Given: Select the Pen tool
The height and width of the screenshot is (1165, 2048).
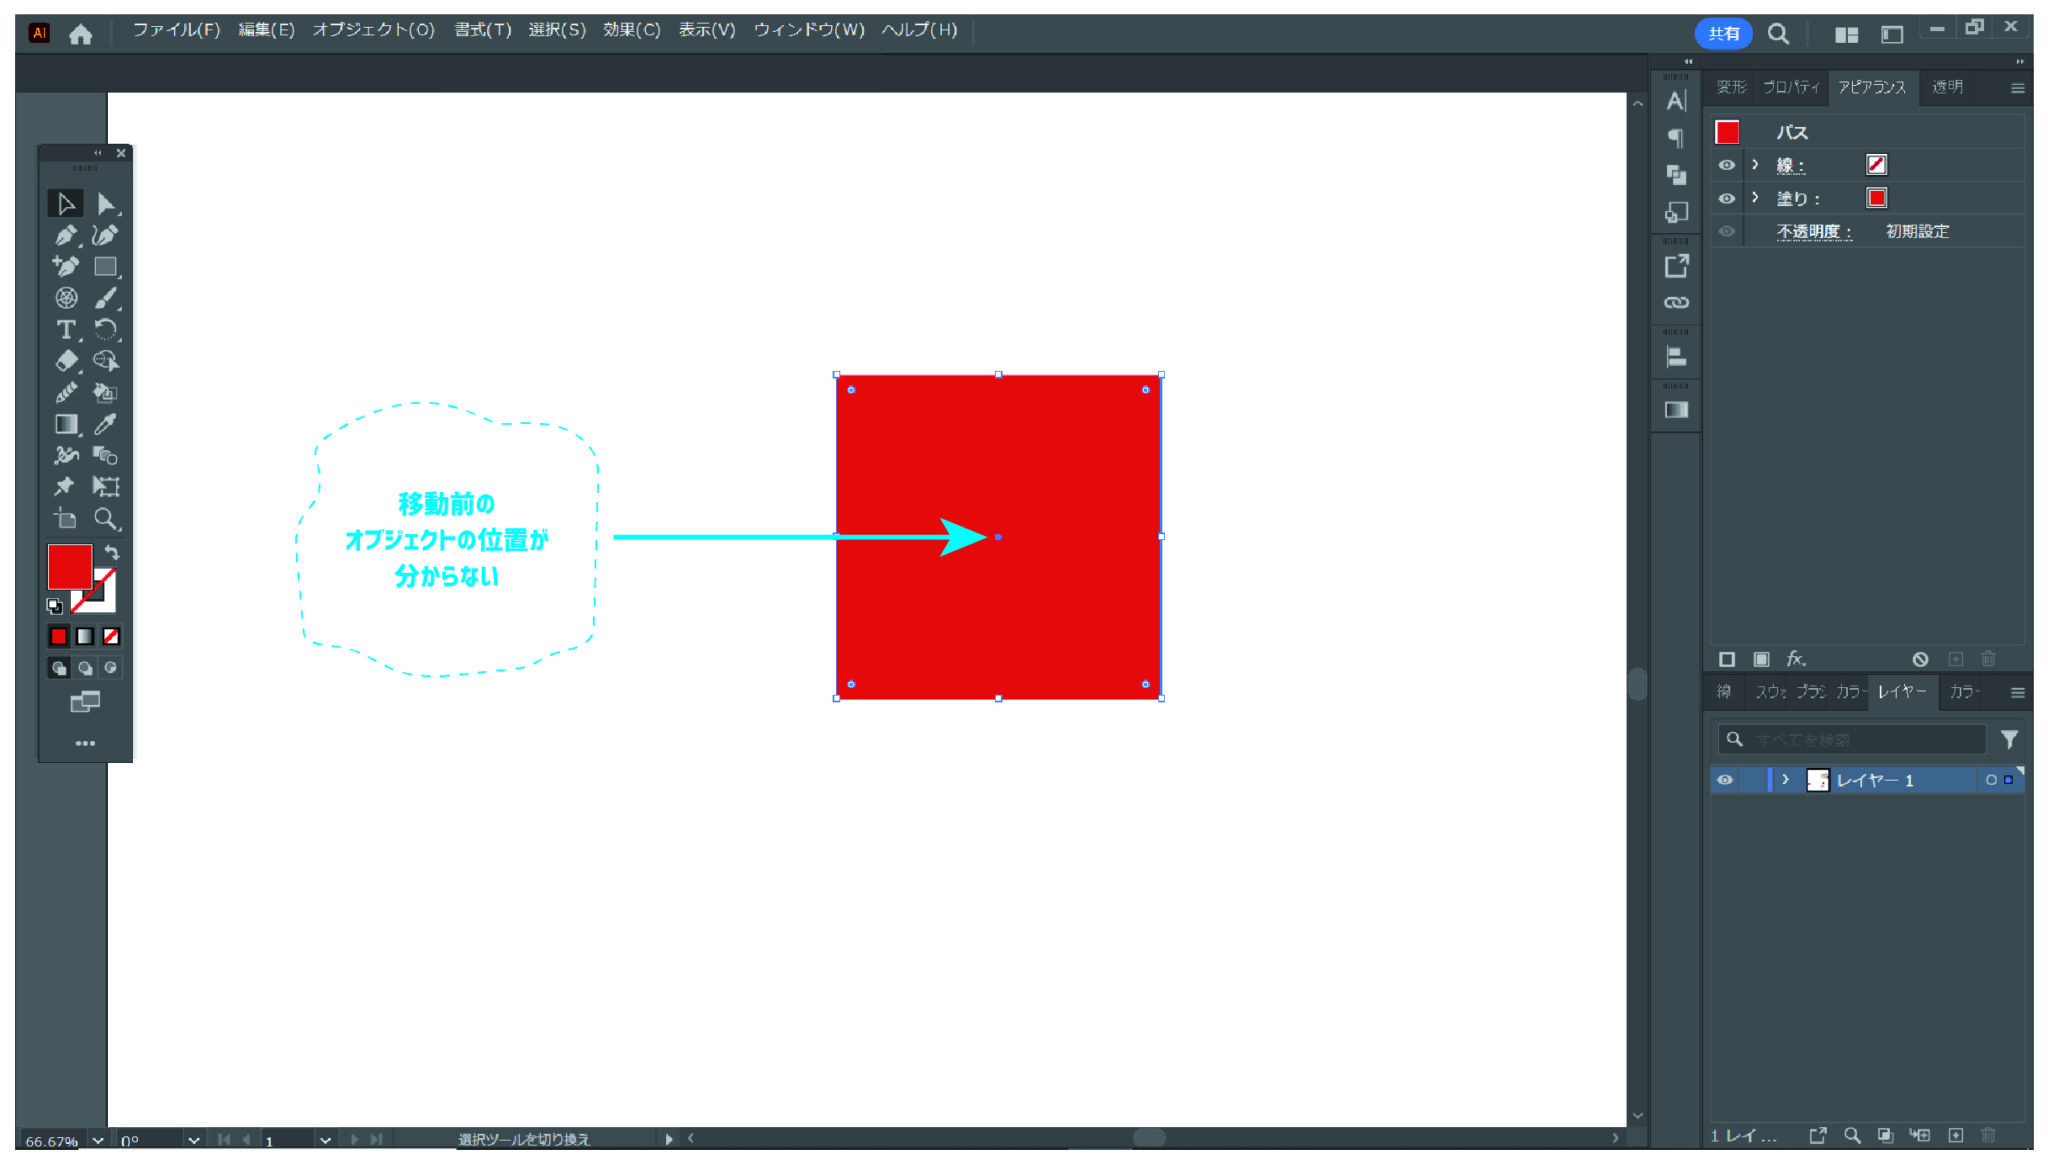Looking at the screenshot, I should pos(66,236).
